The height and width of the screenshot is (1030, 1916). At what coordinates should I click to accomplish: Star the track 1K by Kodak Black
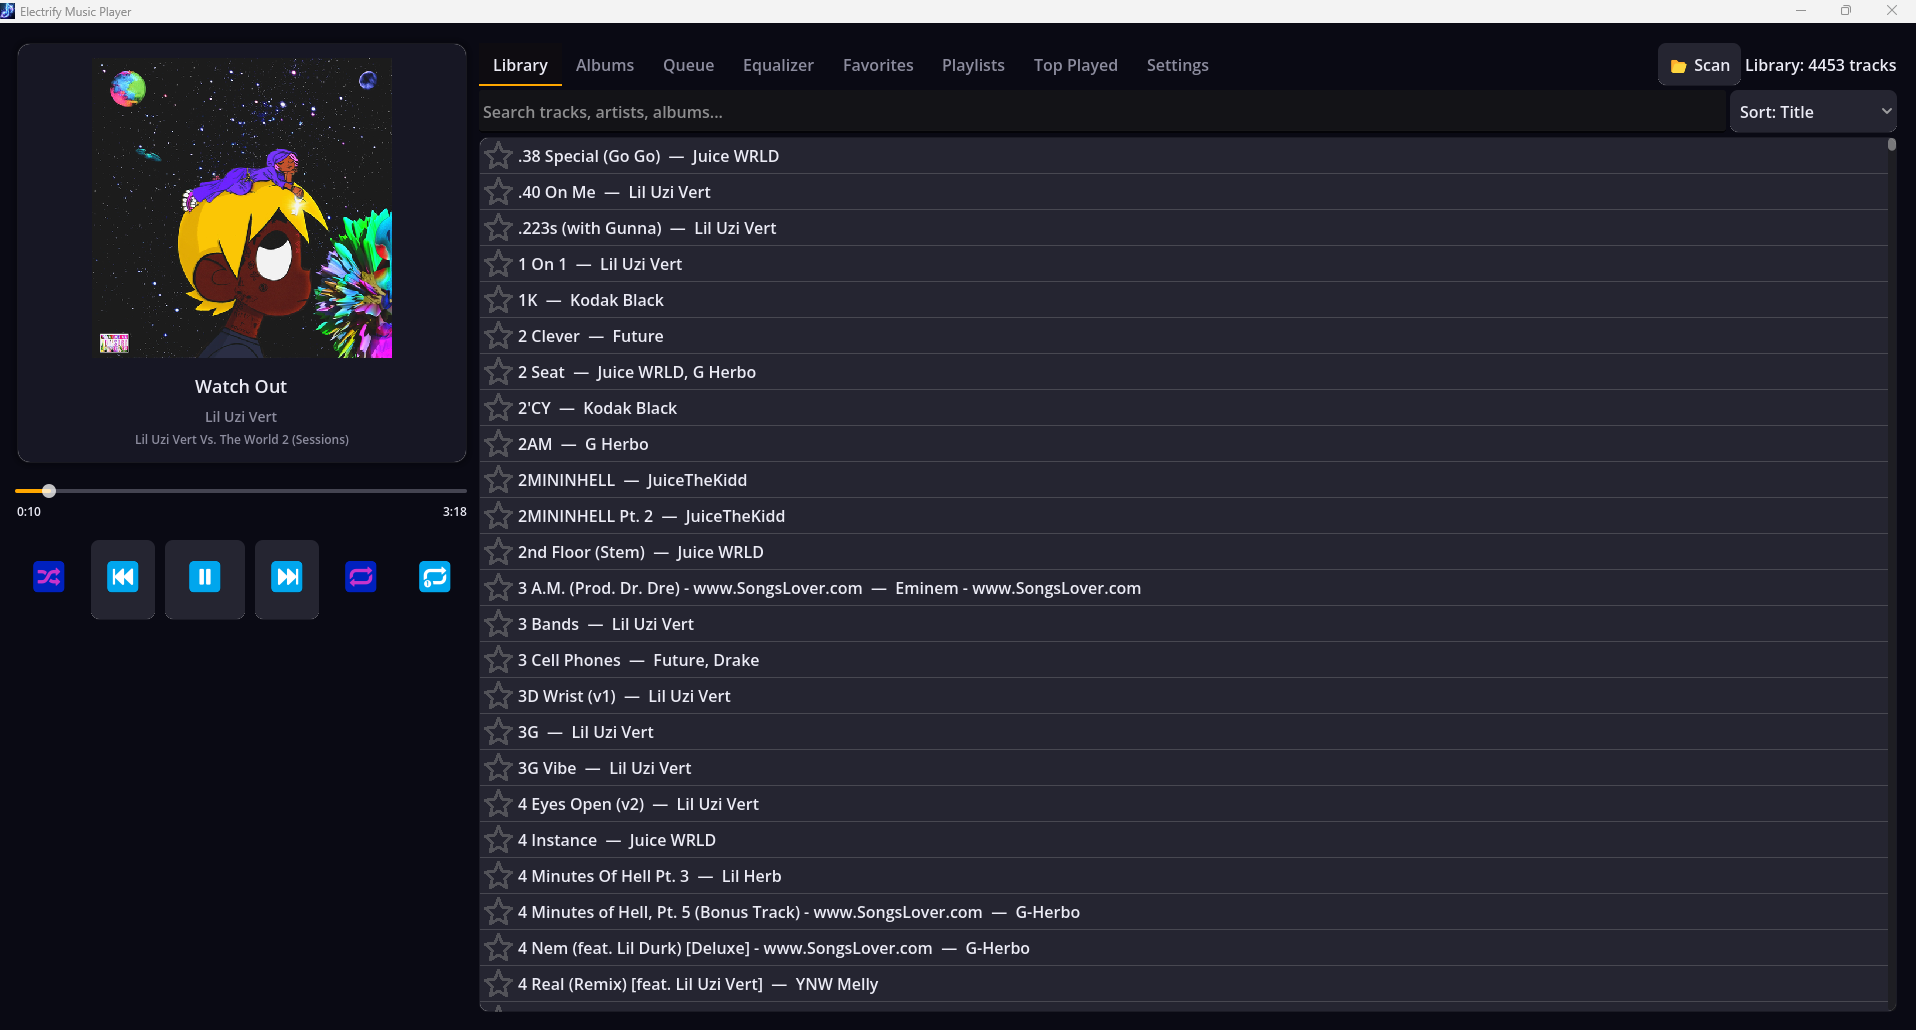coord(498,300)
